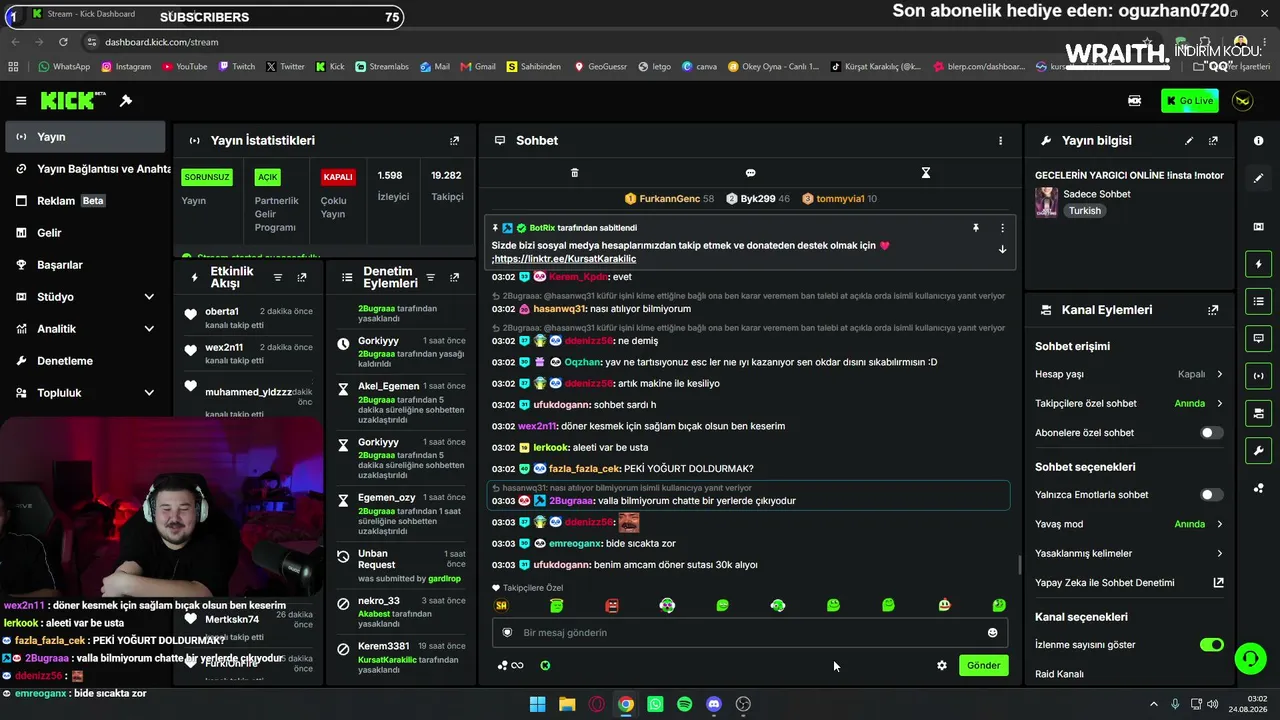The image size is (1280, 720).
Task: Pop out the Kanal Eylemleri panel
Action: click(x=1214, y=310)
